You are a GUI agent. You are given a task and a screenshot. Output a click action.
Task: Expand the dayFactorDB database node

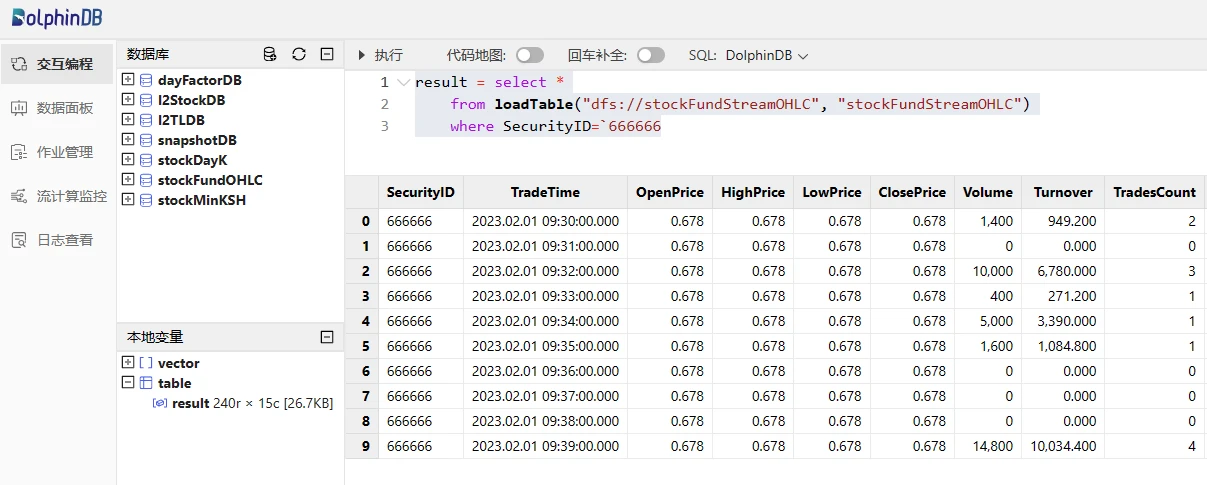(x=128, y=79)
